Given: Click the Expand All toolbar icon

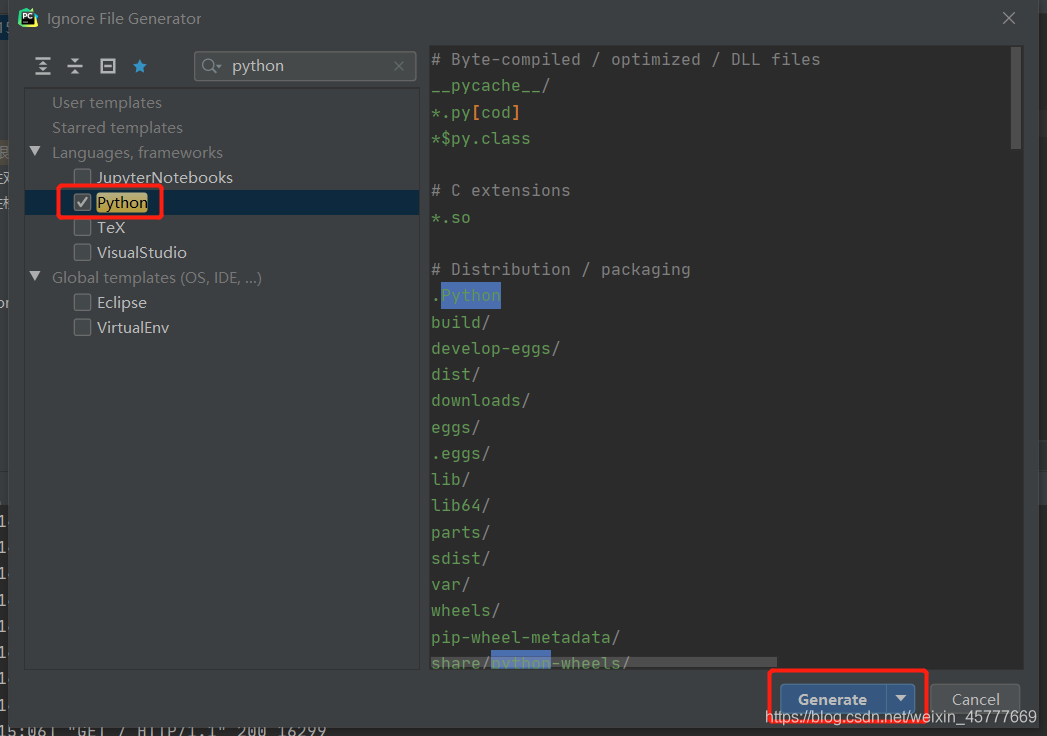Looking at the screenshot, I should (x=43, y=66).
